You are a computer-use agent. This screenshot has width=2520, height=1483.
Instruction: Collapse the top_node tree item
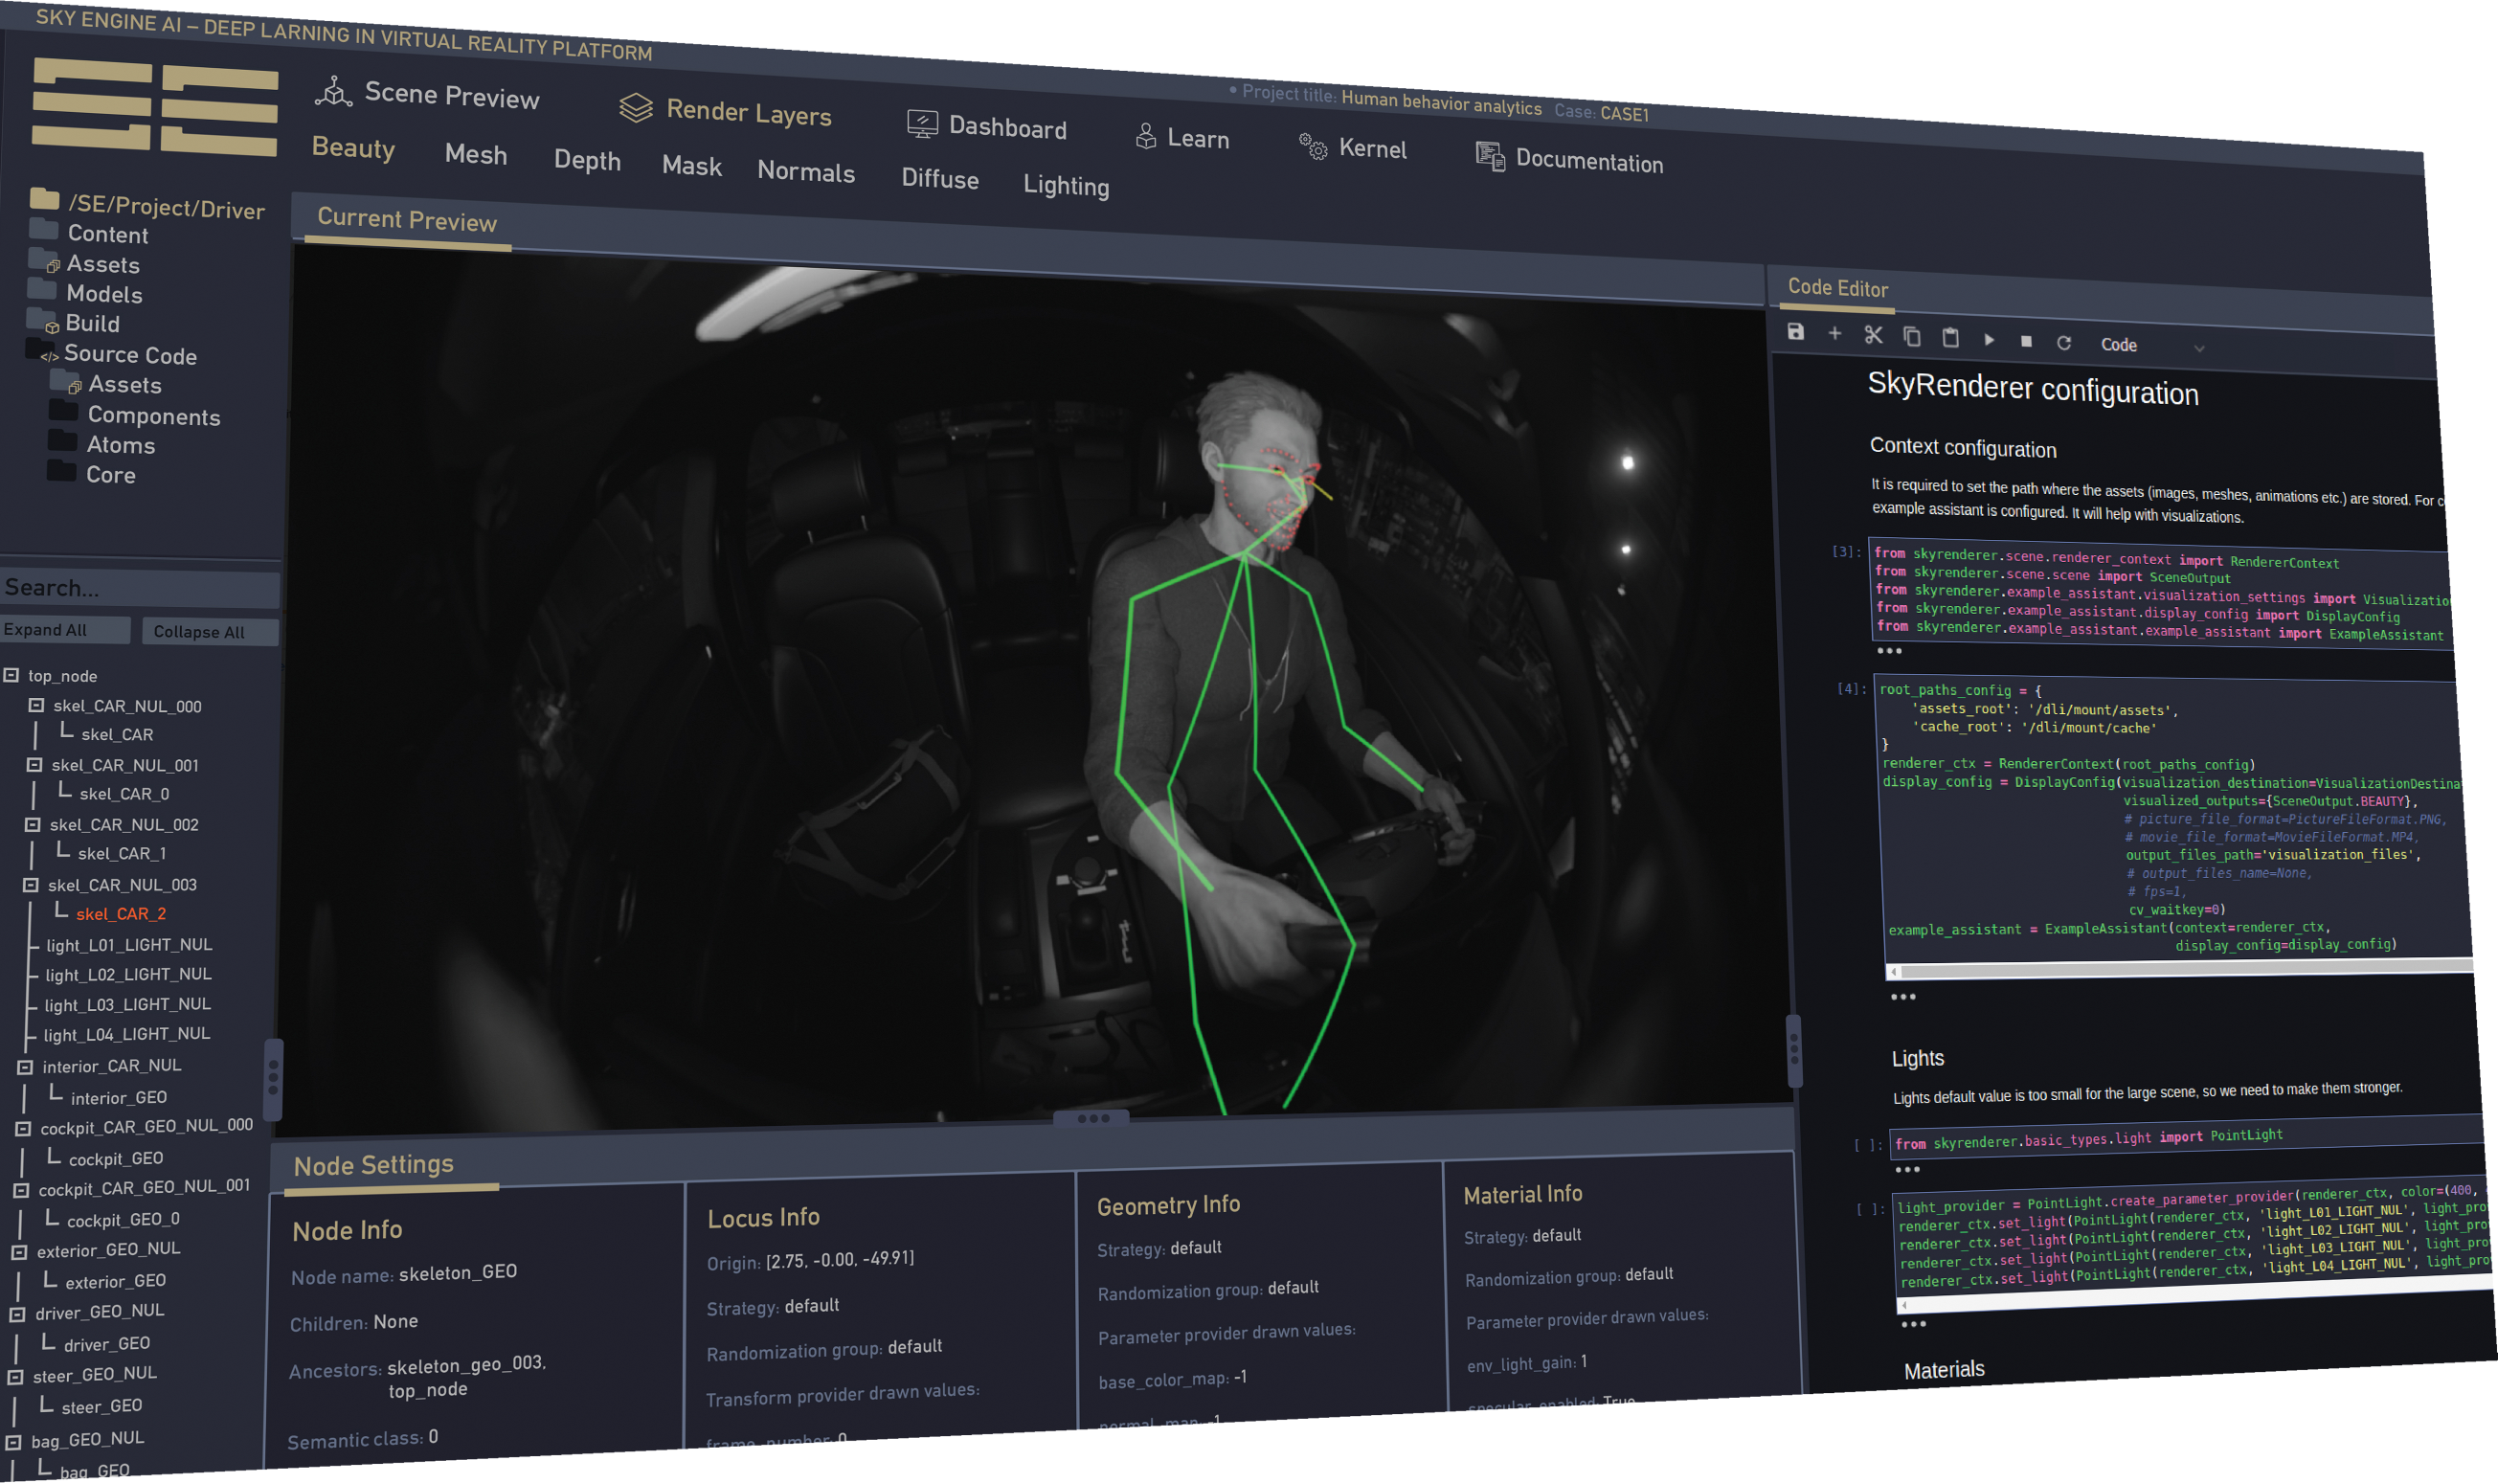point(12,676)
